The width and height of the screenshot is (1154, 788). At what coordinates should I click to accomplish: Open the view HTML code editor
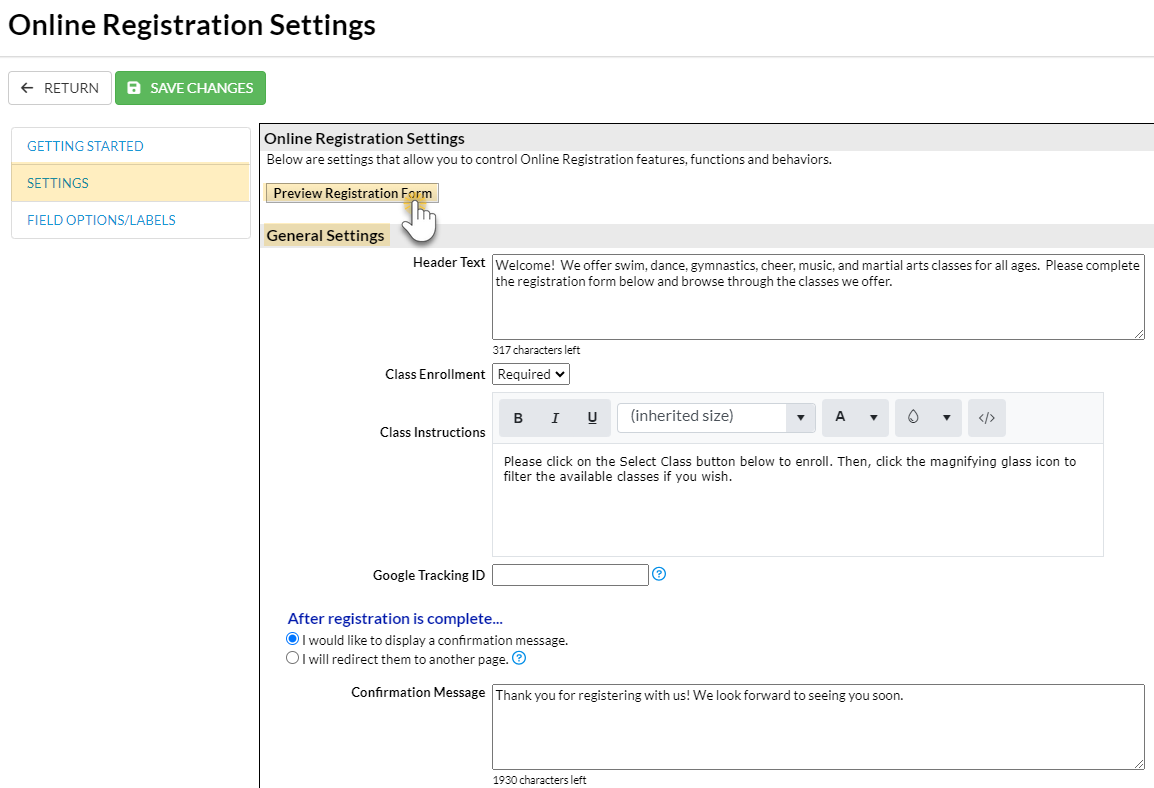click(986, 418)
